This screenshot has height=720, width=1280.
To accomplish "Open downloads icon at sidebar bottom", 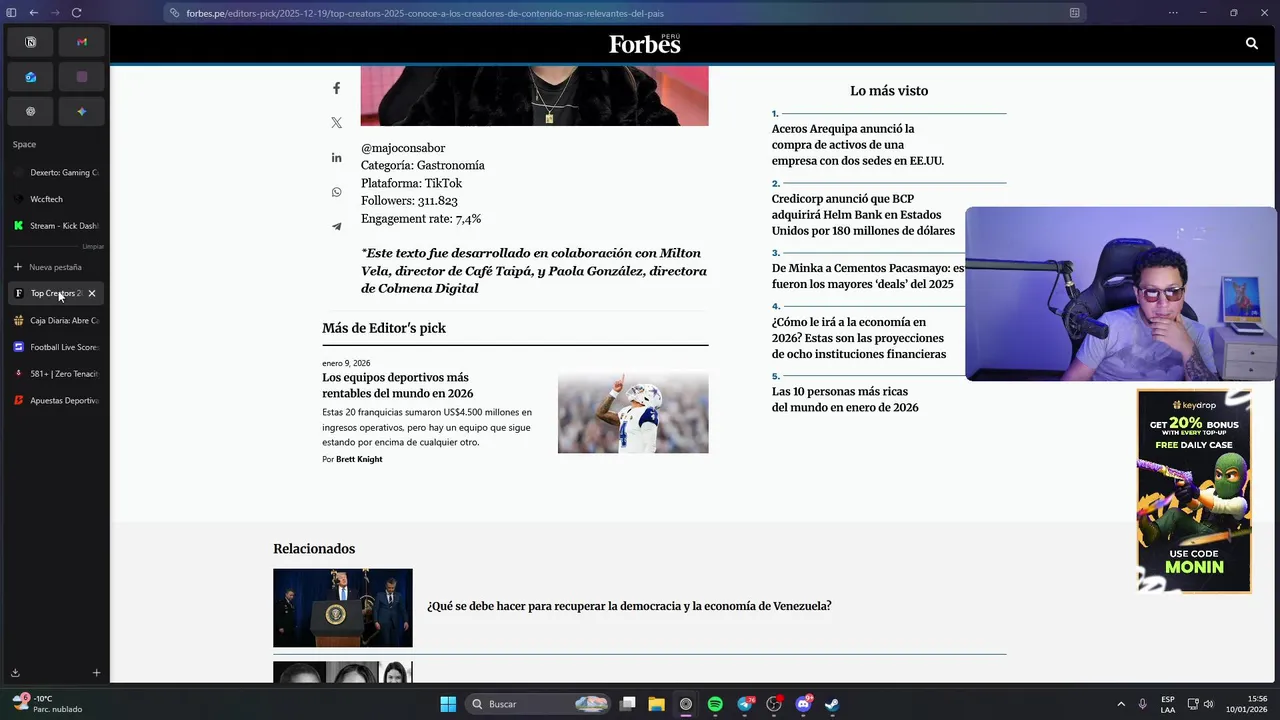I will tap(15, 673).
